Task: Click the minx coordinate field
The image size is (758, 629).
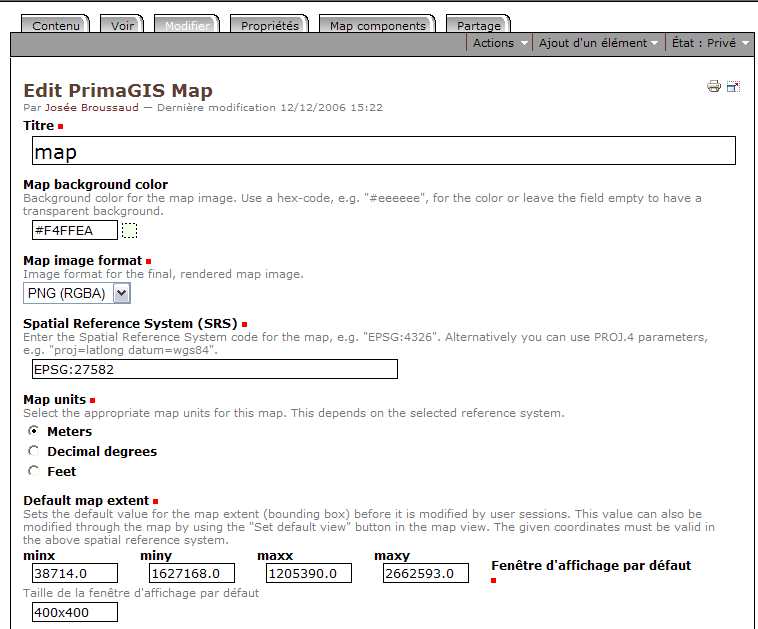Action: [x=75, y=573]
